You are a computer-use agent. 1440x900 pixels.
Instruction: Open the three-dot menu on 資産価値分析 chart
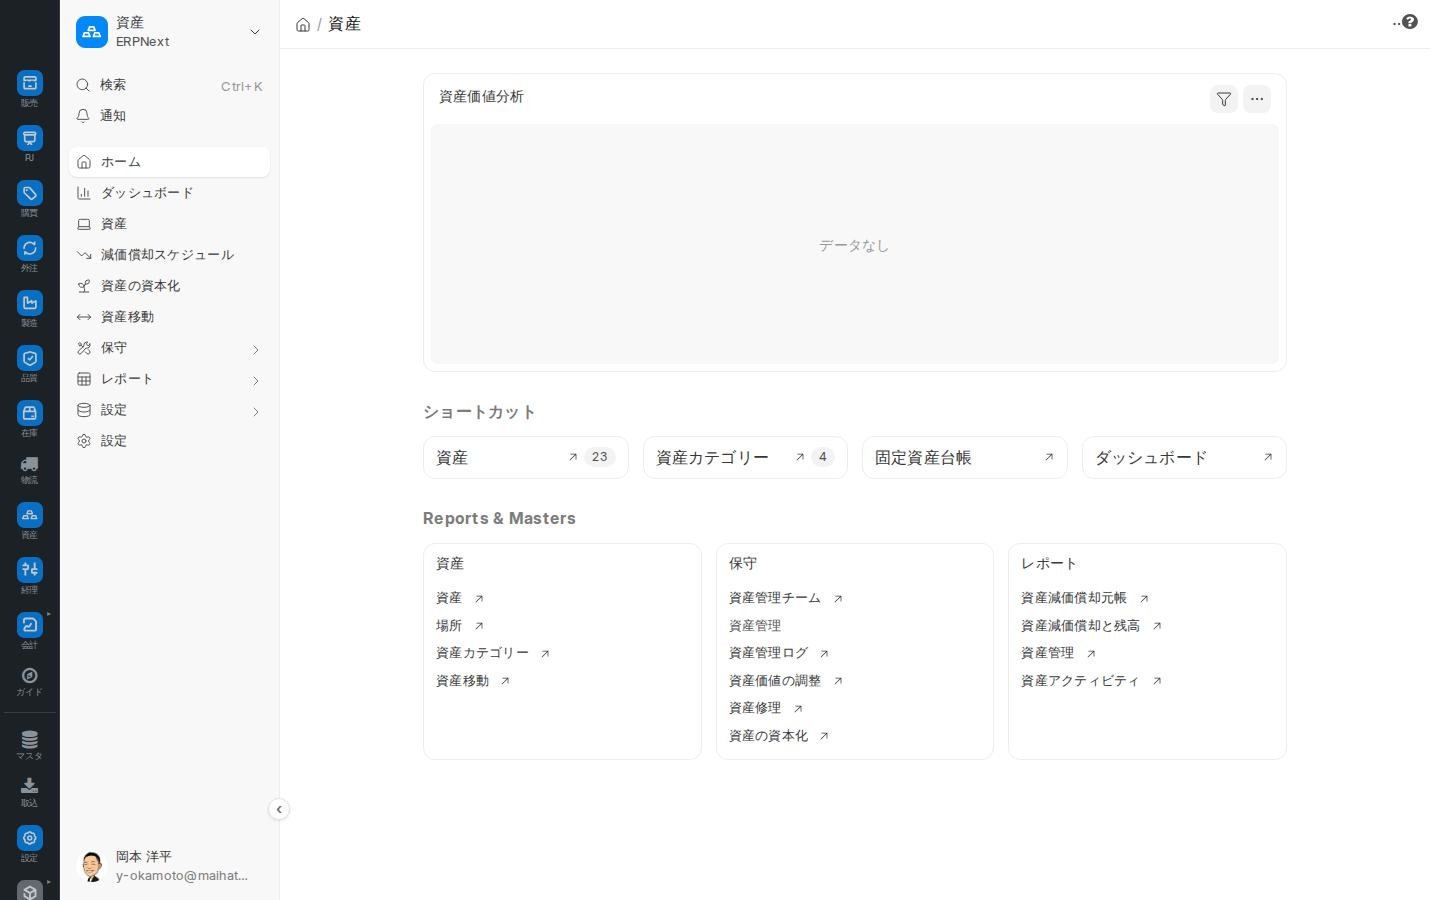pyautogui.click(x=1257, y=99)
